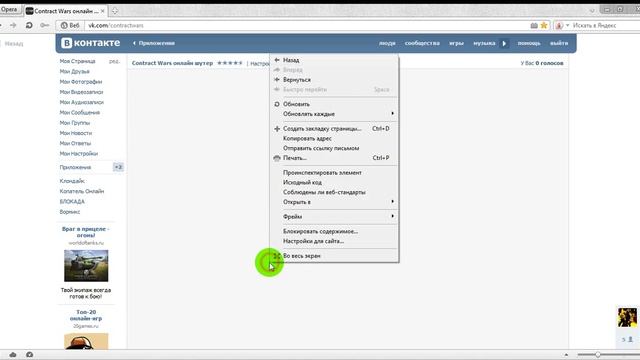Click the app star rating
640x360 pixels.
[x=230, y=63]
